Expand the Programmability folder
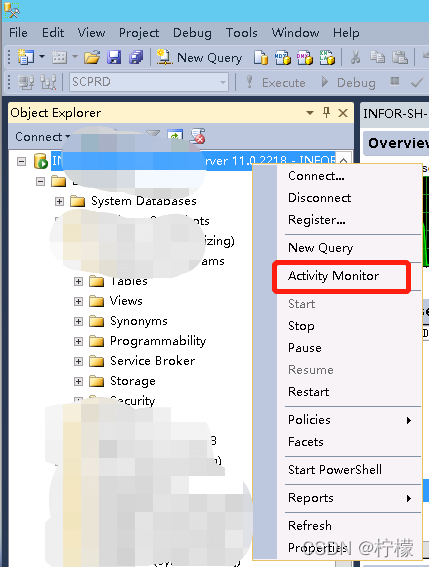This screenshot has width=429, height=567. 78,341
